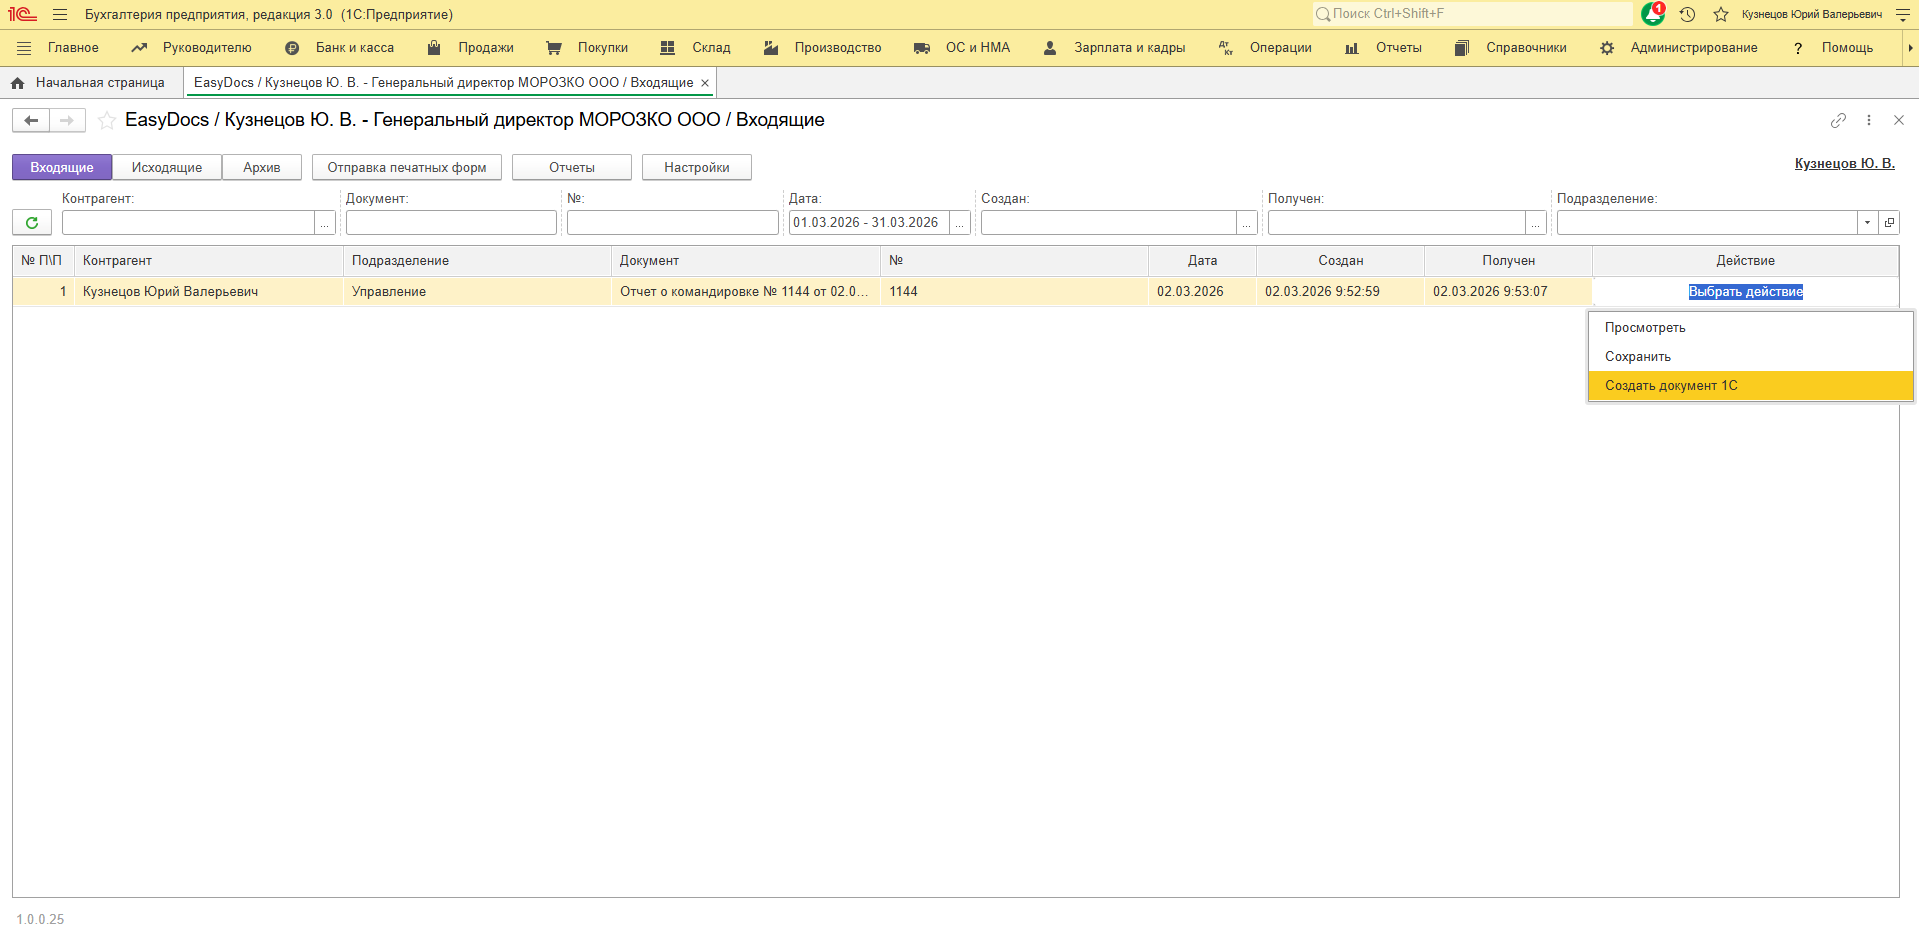Open main hamburger menu next to 1C logo
The width and height of the screenshot is (1919, 941).
point(60,14)
